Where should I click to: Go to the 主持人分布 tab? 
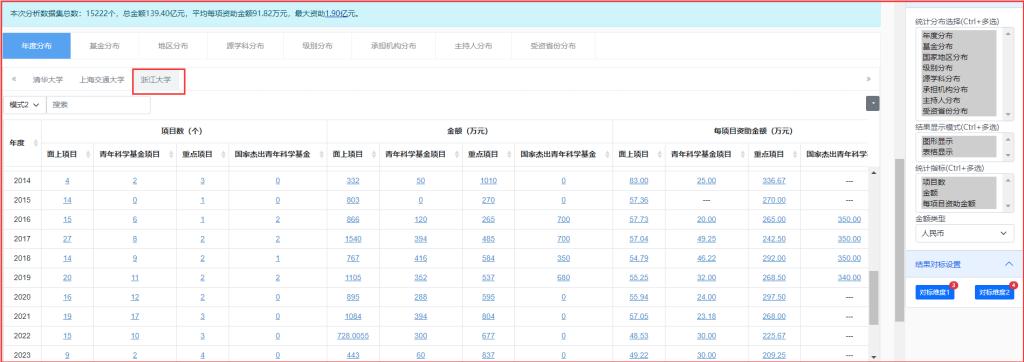[x=473, y=46]
